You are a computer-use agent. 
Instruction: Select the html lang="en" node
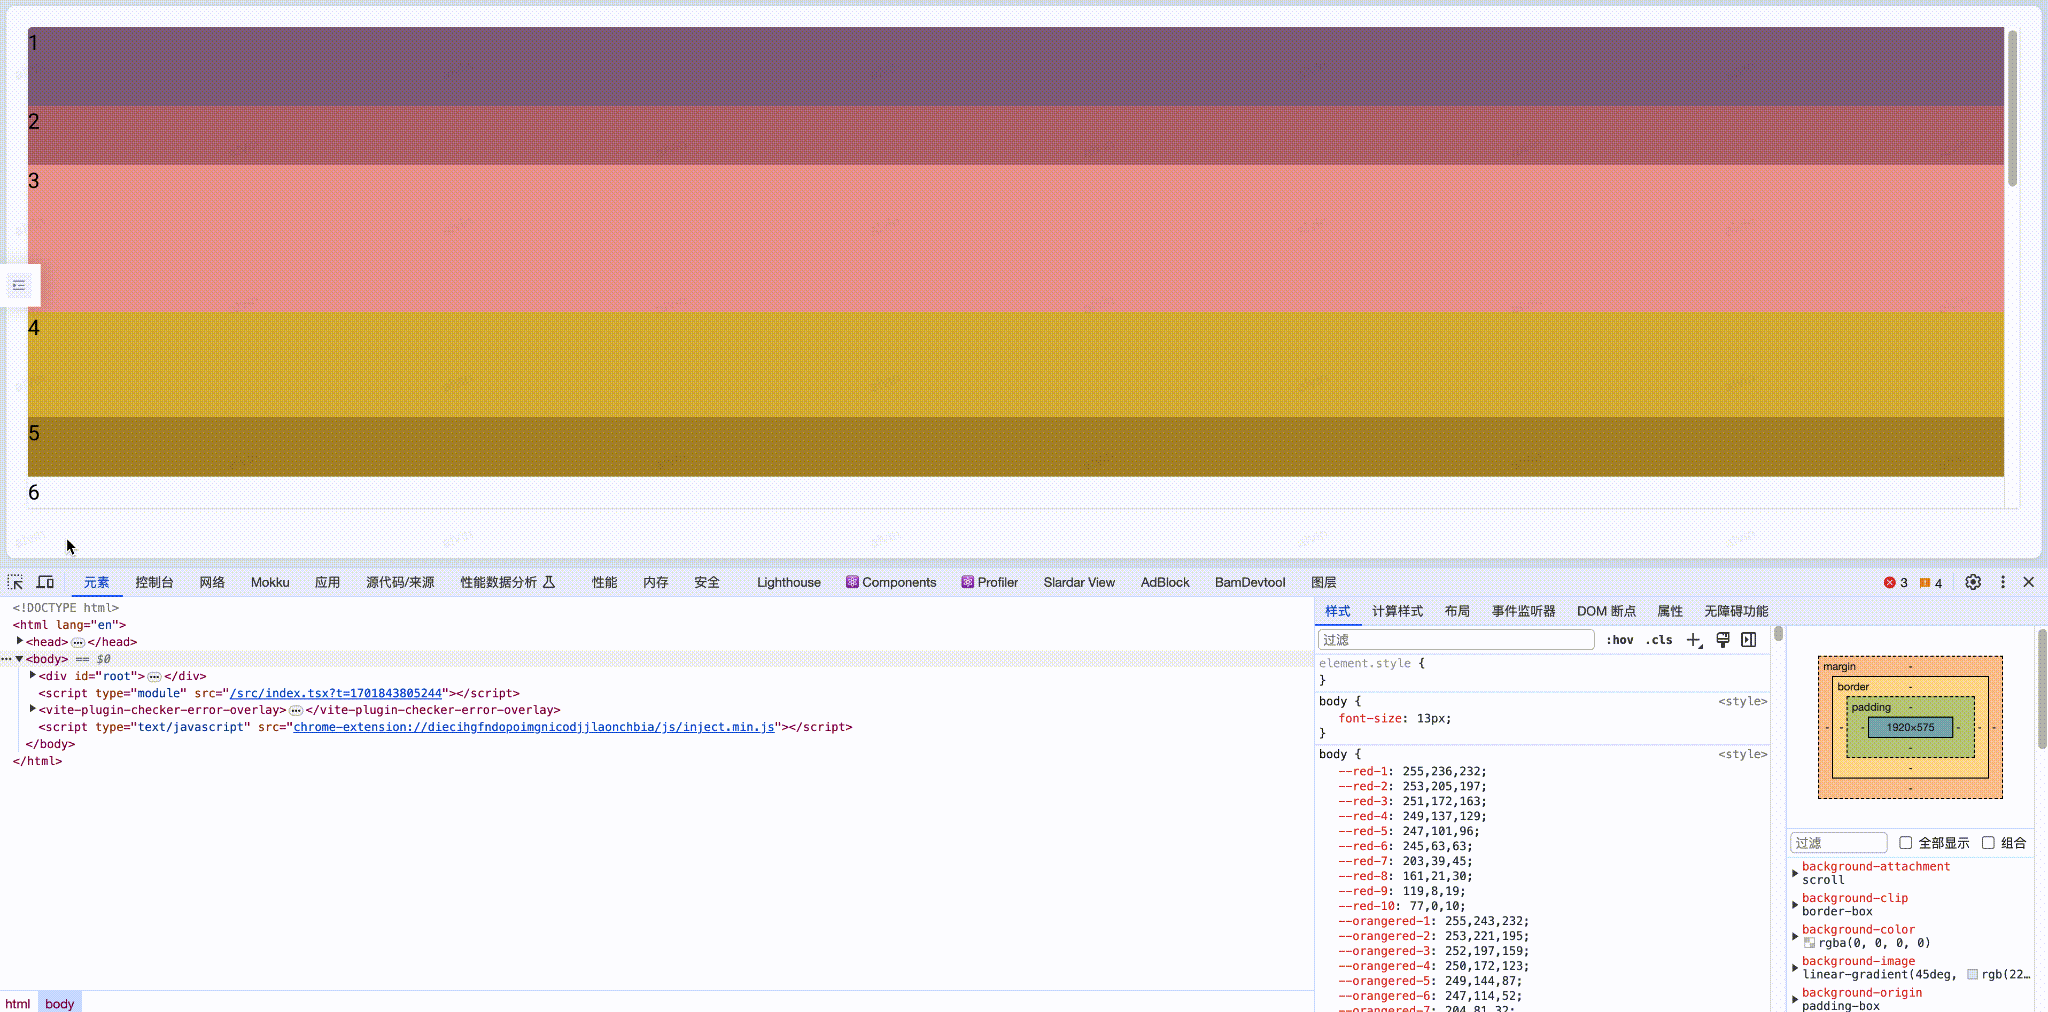point(69,625)
